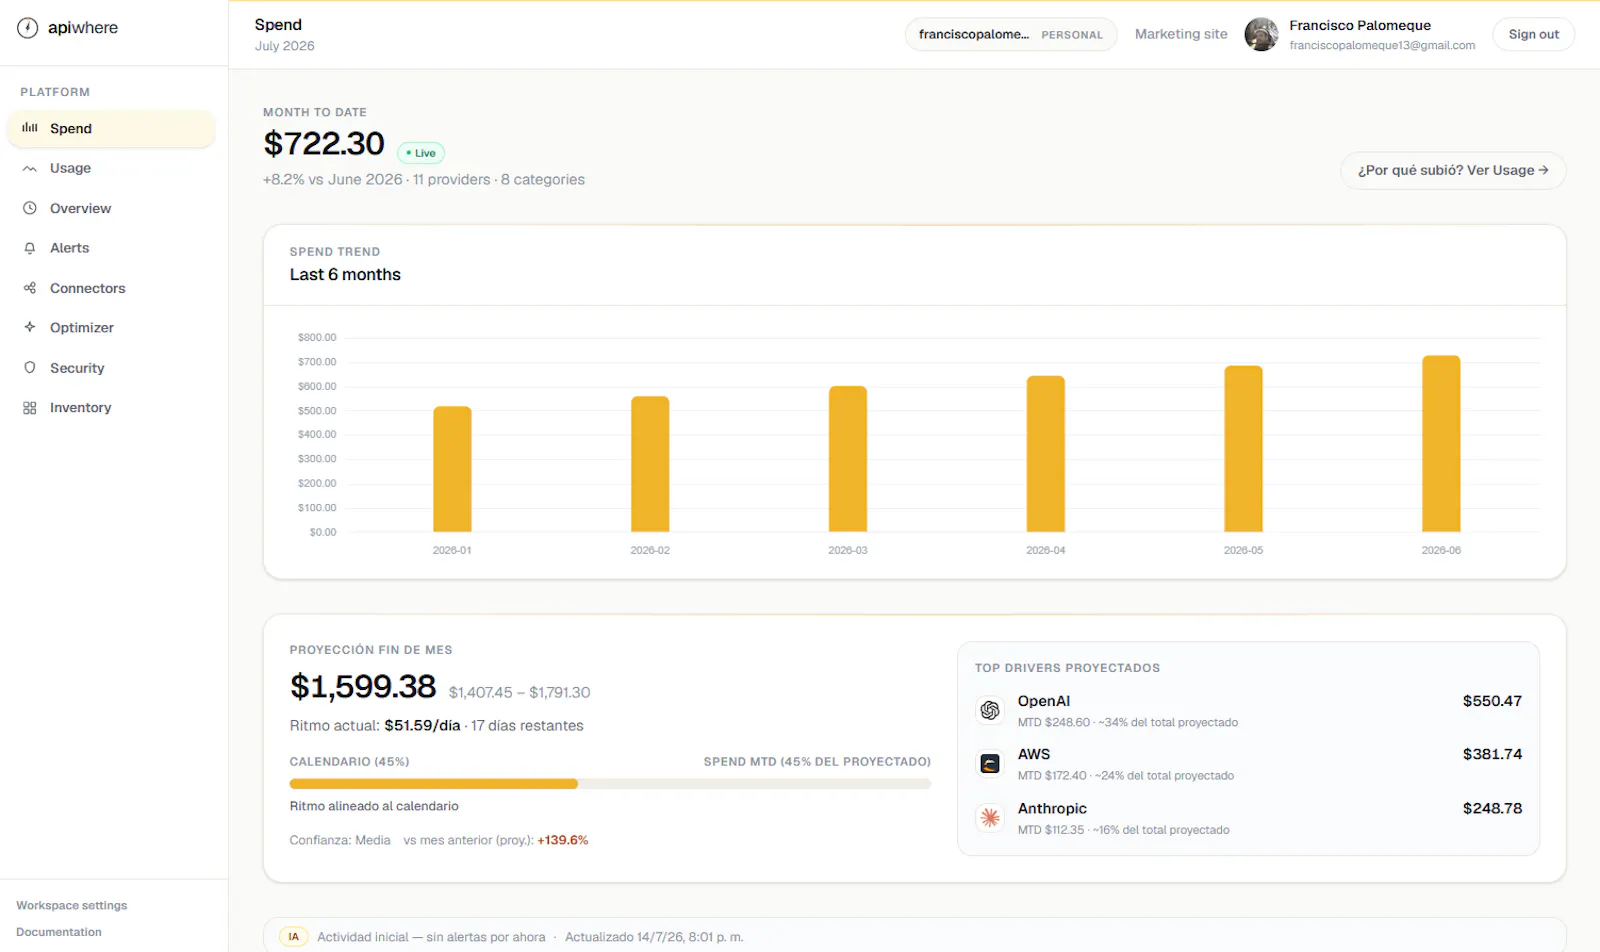Click the Security shield icon
1600x952 pixels.
30,368
